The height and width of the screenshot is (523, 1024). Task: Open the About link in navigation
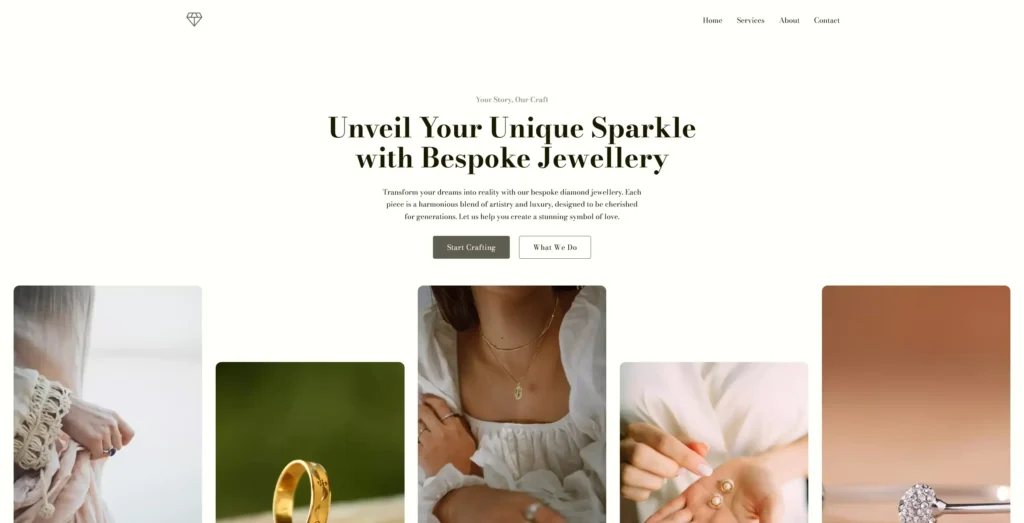click(789, 20)
